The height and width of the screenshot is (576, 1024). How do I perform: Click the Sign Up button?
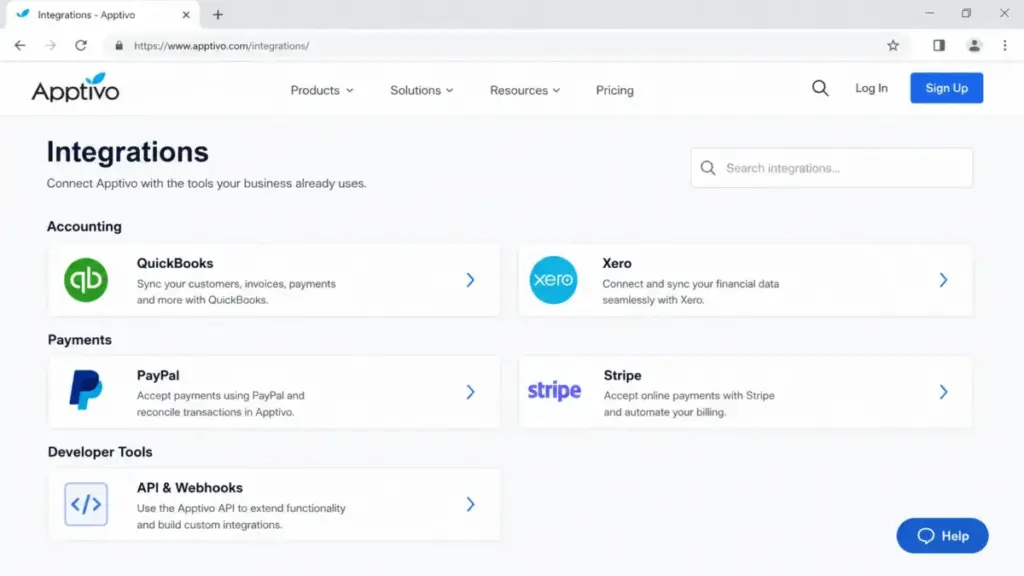(946, 88)
